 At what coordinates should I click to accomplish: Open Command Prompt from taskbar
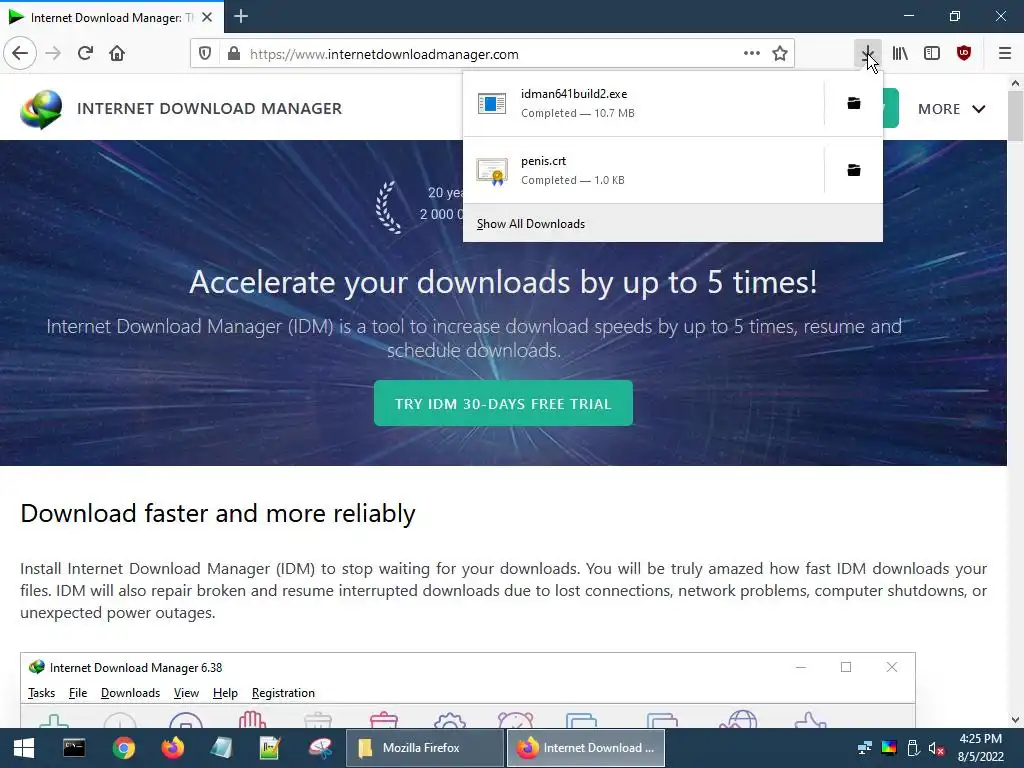tap(74, 748)
